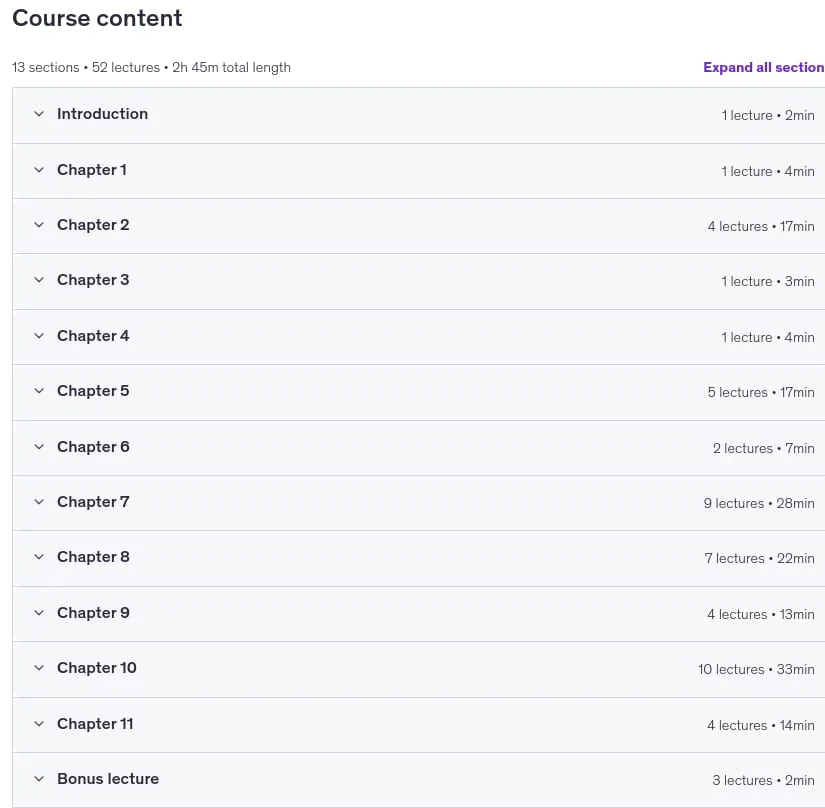This screenshot has width=825, height=808.
Task: Expand the Introduction section chevron
Action: (39, 114)
